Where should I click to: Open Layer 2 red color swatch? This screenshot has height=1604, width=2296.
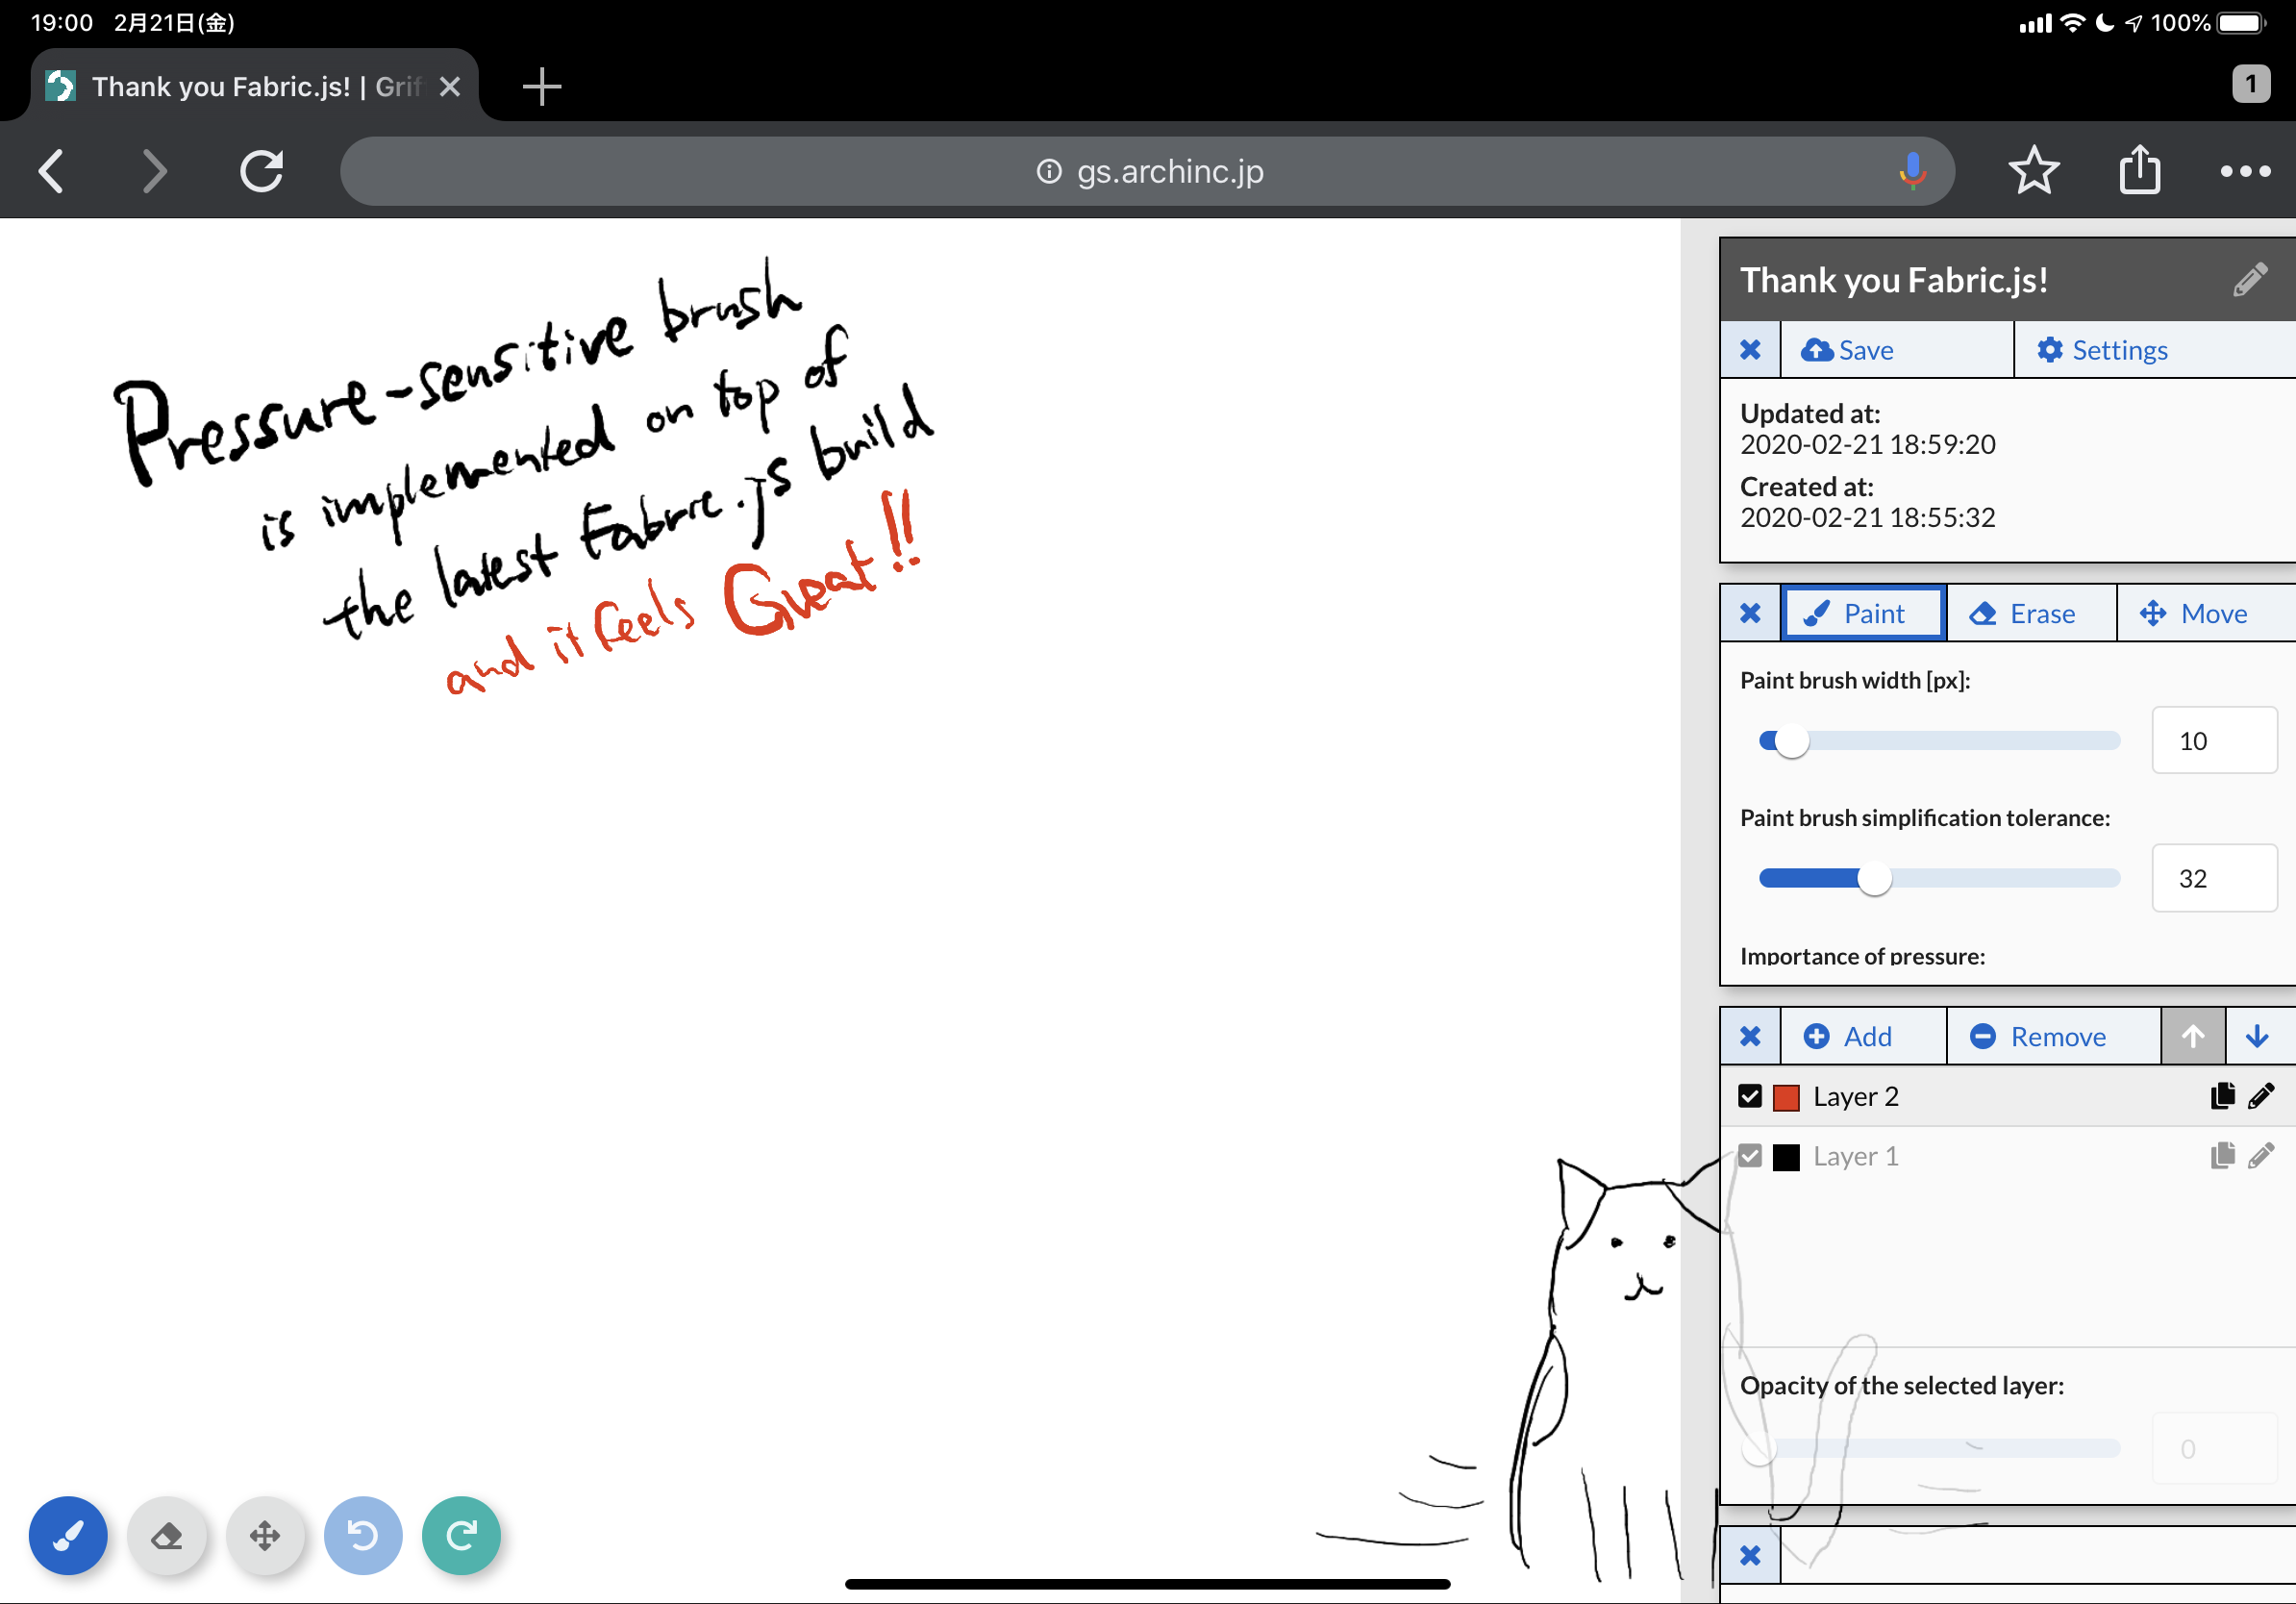pos(1786,1097)
